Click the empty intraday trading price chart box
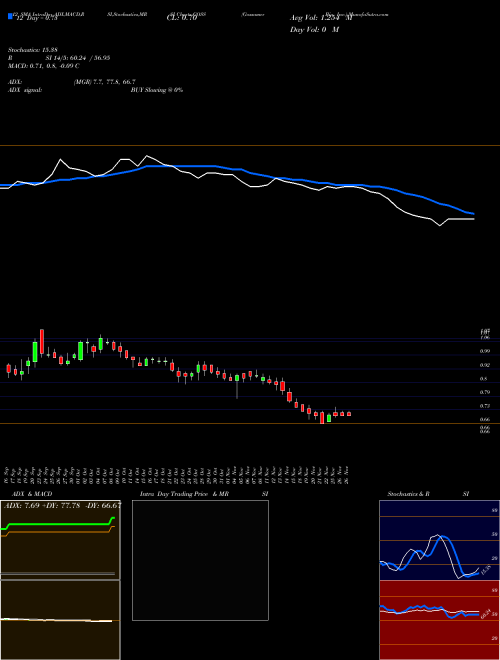 pyautogui.click(x=200, y=560)
